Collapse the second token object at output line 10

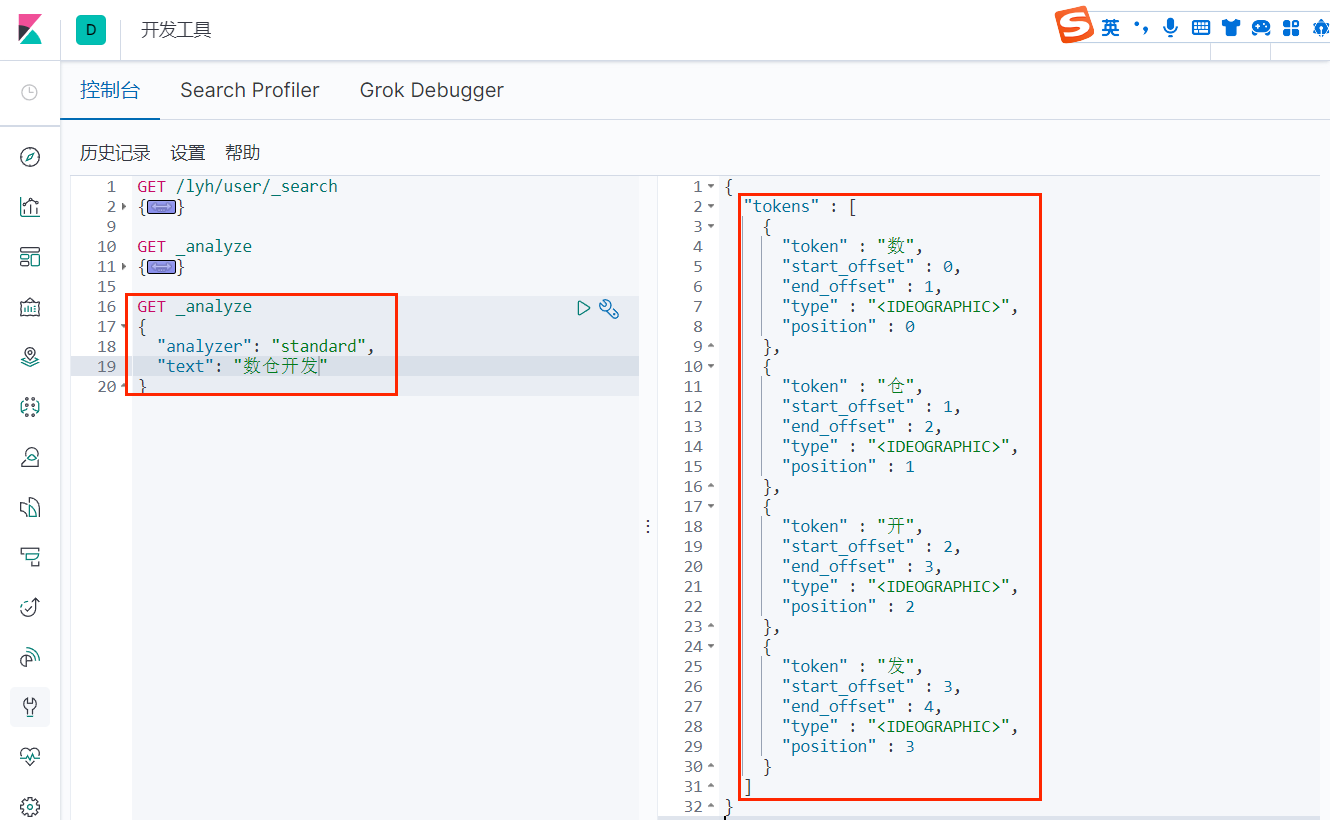[711, 367]
